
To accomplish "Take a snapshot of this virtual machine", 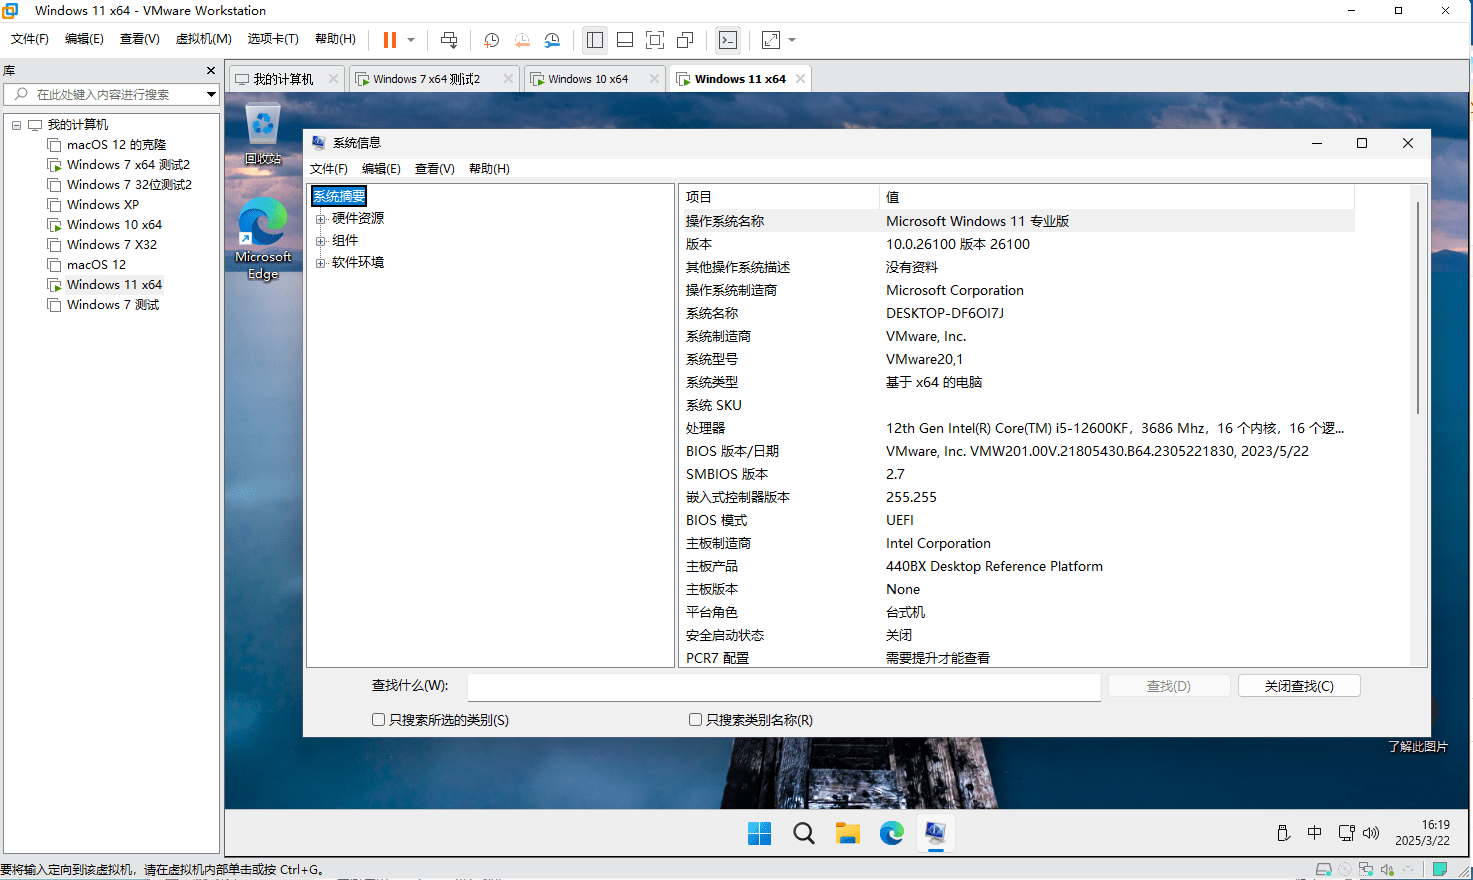I will tap(491, 40).
